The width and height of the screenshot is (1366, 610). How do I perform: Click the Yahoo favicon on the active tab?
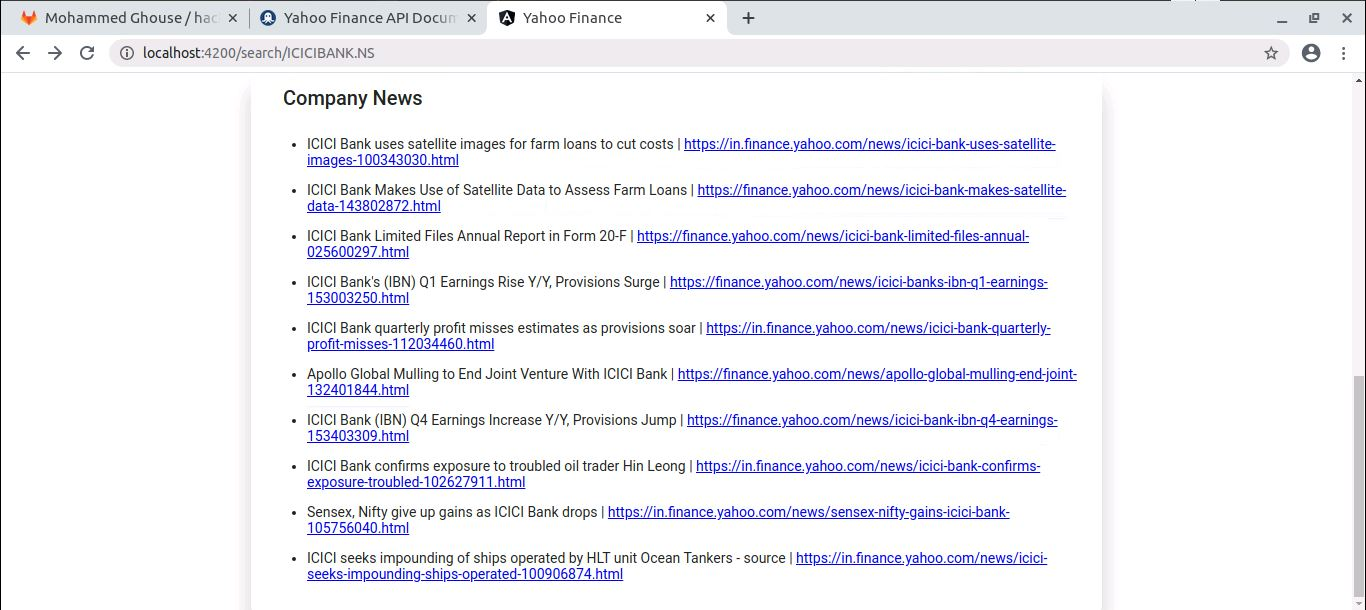506,17
